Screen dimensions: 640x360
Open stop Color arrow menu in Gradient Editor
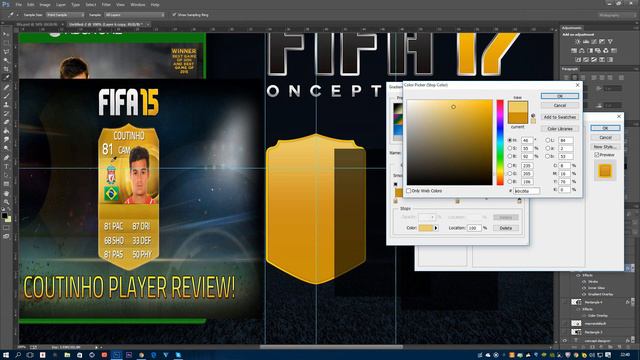click(436, 228)
